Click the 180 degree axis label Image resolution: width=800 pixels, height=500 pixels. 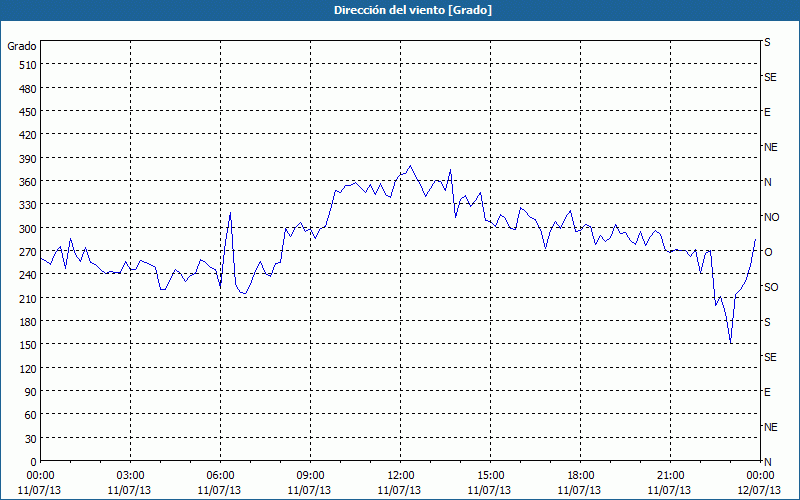(x=28, y=322)
